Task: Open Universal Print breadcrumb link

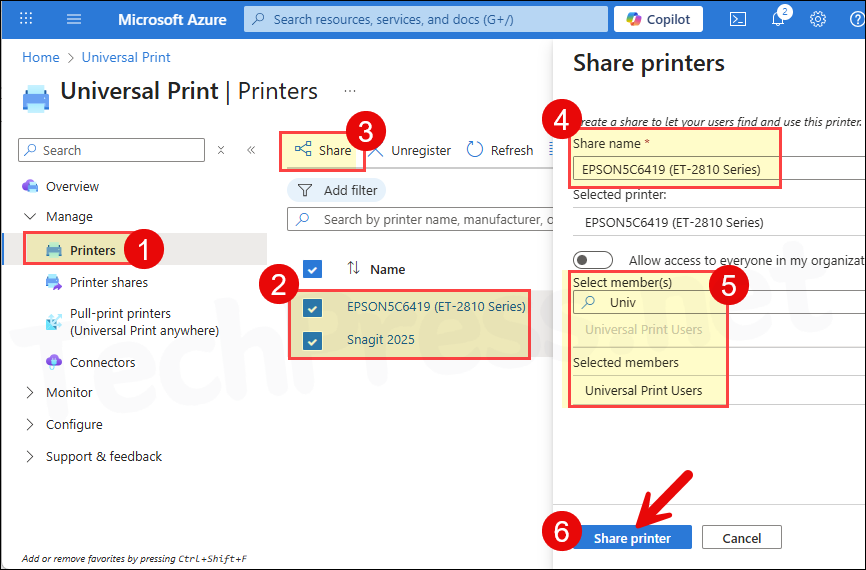Action: coord(126,57)
